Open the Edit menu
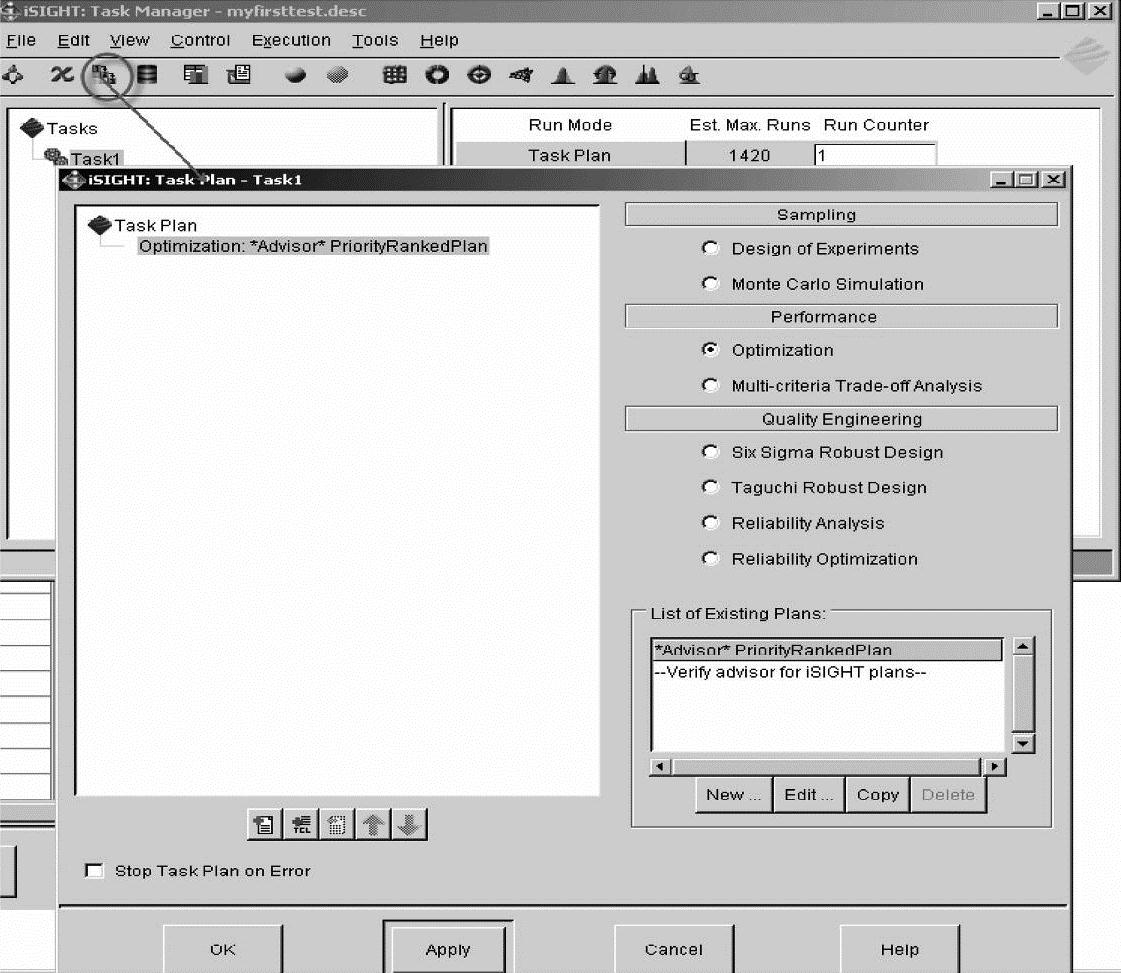The image size is (1121, 973). point(74,41)
